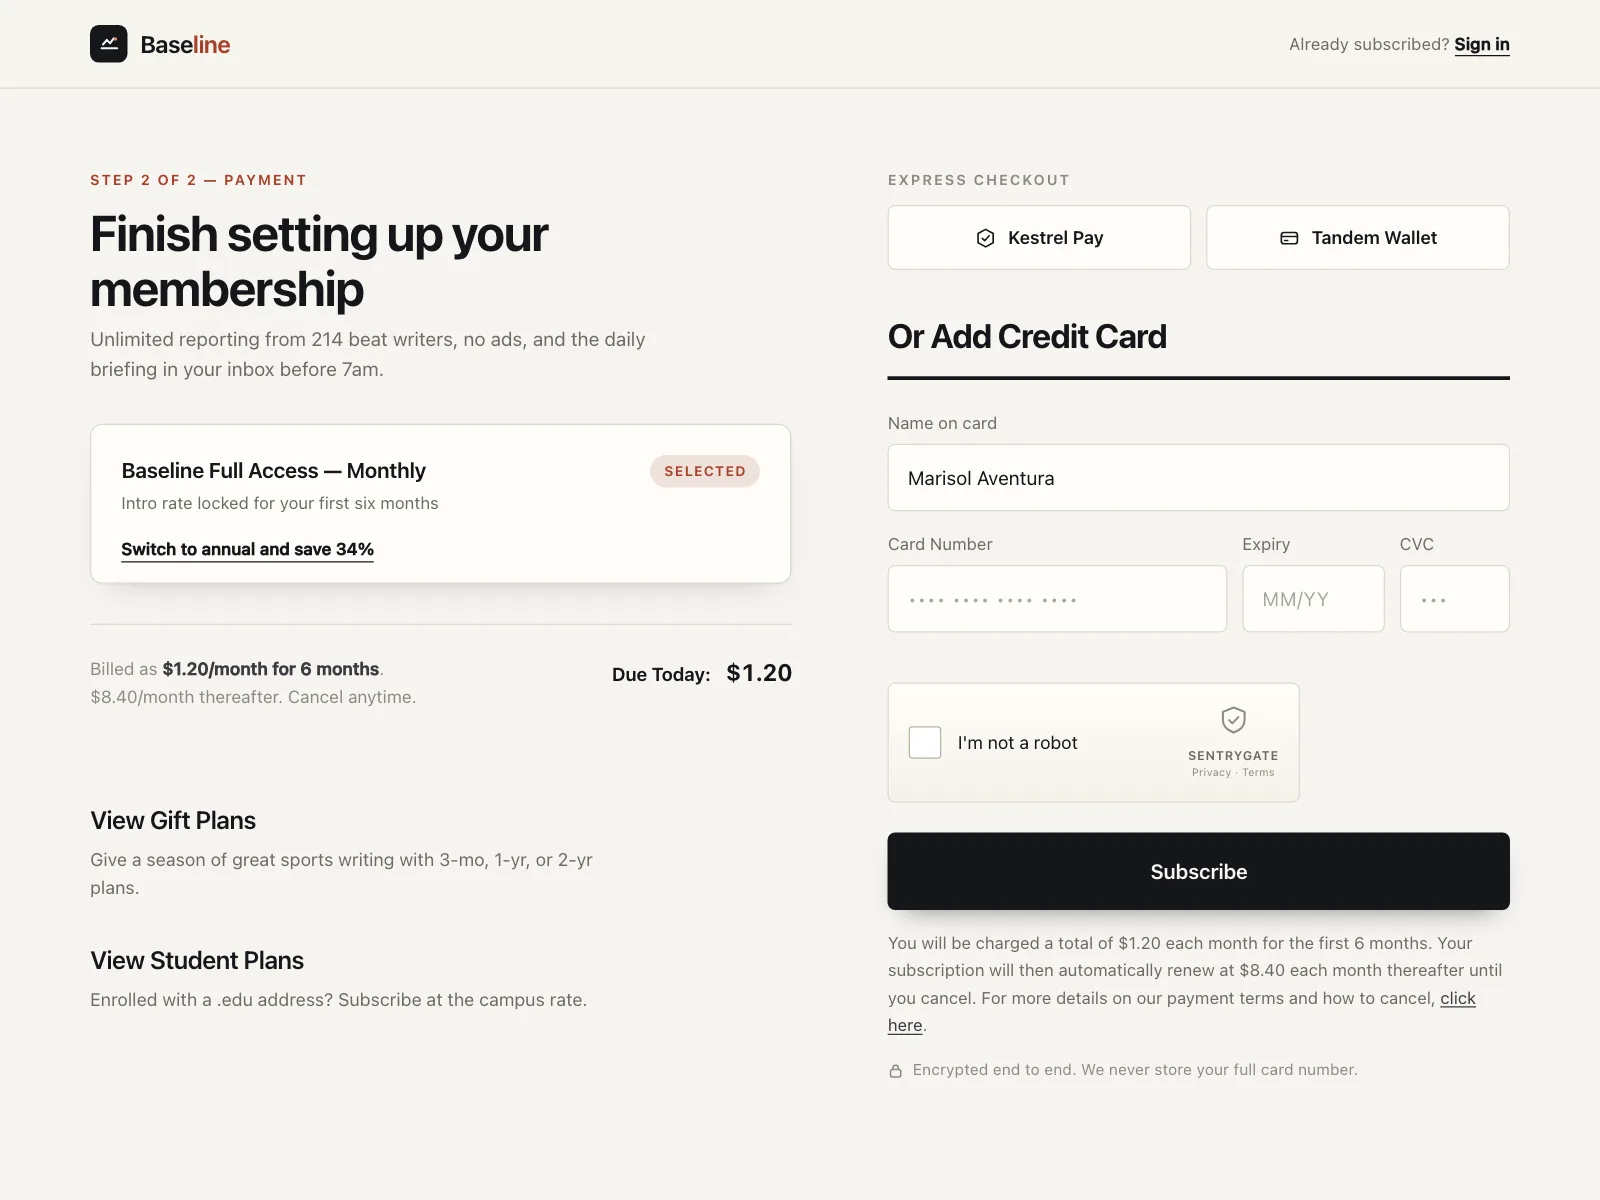Focus the CVC field

[1455, 599]
